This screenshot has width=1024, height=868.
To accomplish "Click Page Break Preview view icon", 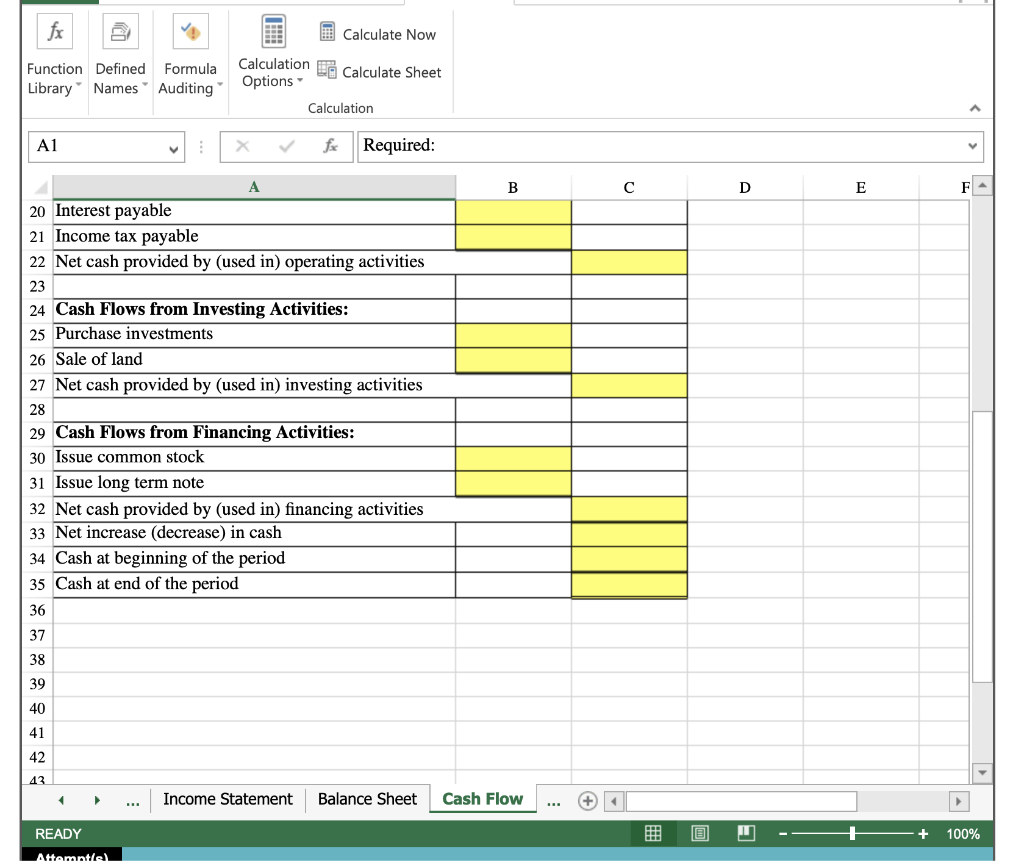I will click(745, 833).
